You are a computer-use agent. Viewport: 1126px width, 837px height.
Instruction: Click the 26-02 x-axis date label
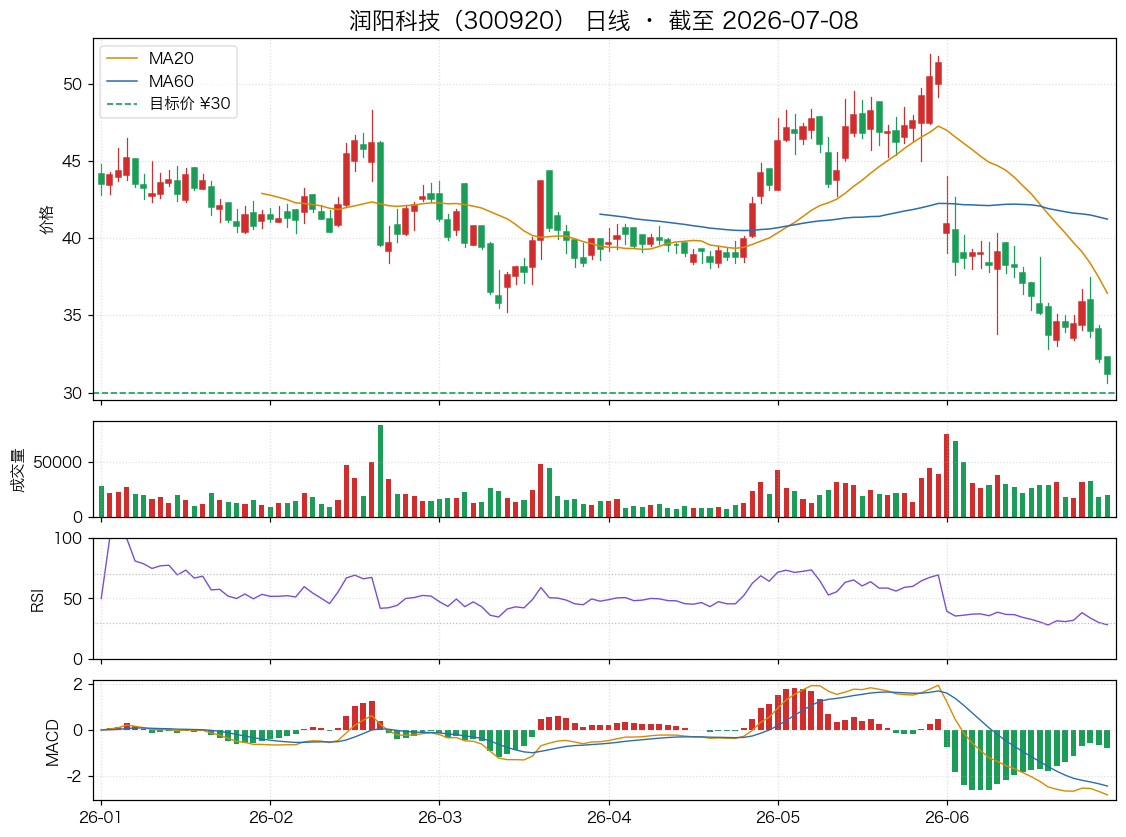point(271,817)
